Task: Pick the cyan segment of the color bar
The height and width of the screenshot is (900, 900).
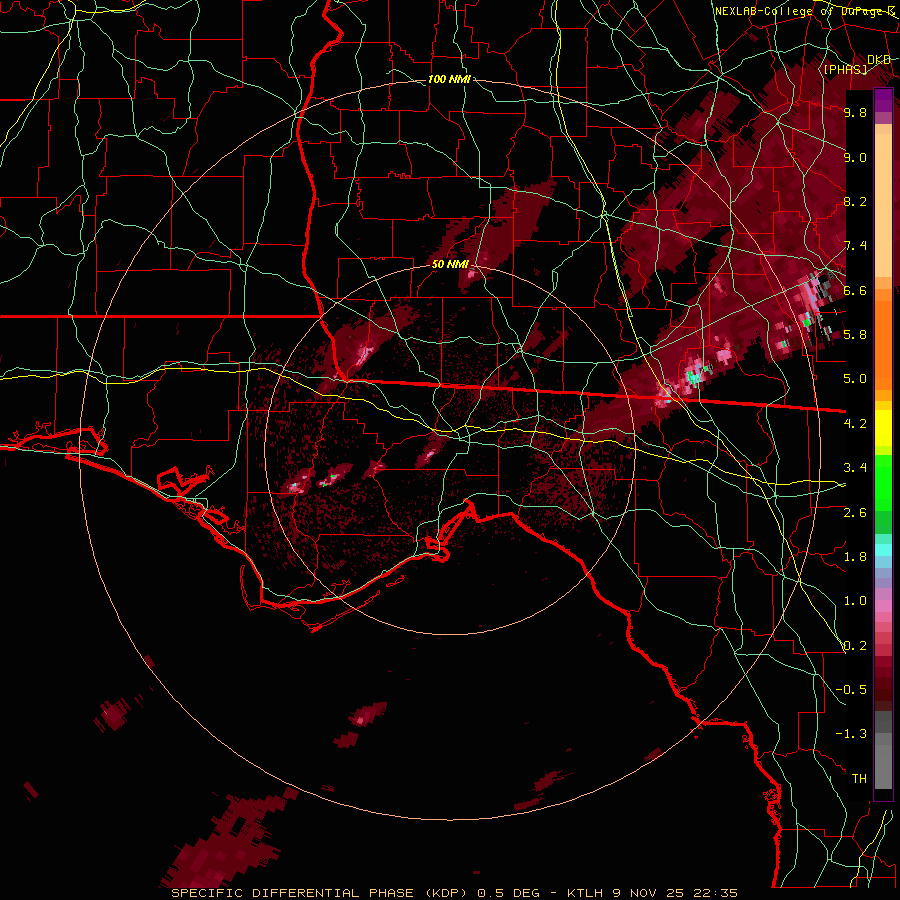Action: pos(883,550)
